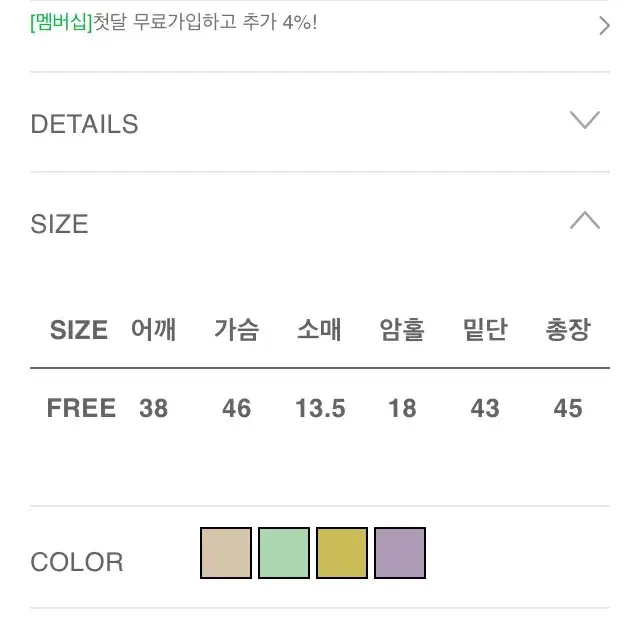Image resolution: width=640 pixels, height=640 pixels.
Task: Click the DETAILS heading
Action: click(84, 124)
